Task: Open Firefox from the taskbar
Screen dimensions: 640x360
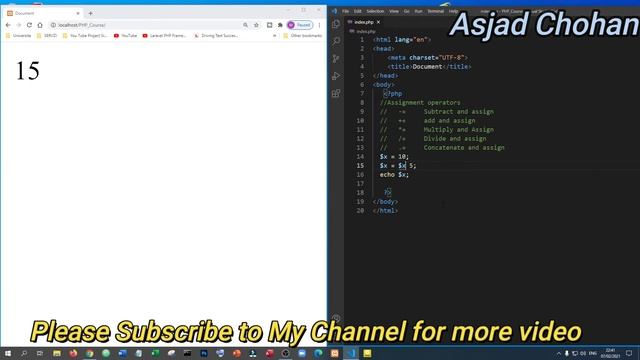Action: point(73,353)
